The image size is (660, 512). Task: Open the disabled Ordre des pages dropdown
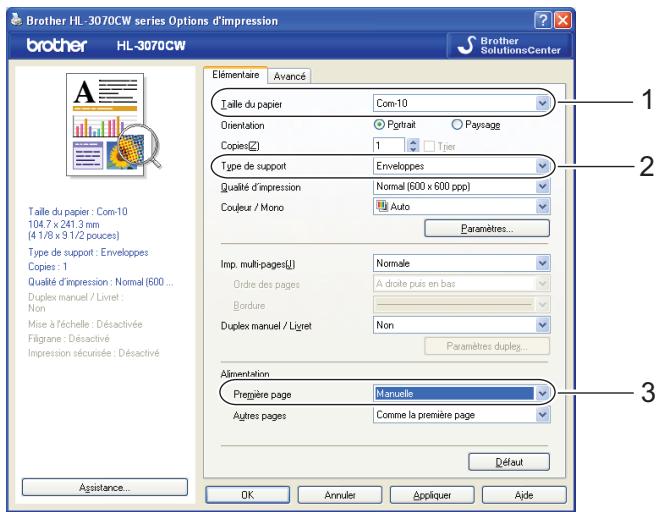(542, 283)
